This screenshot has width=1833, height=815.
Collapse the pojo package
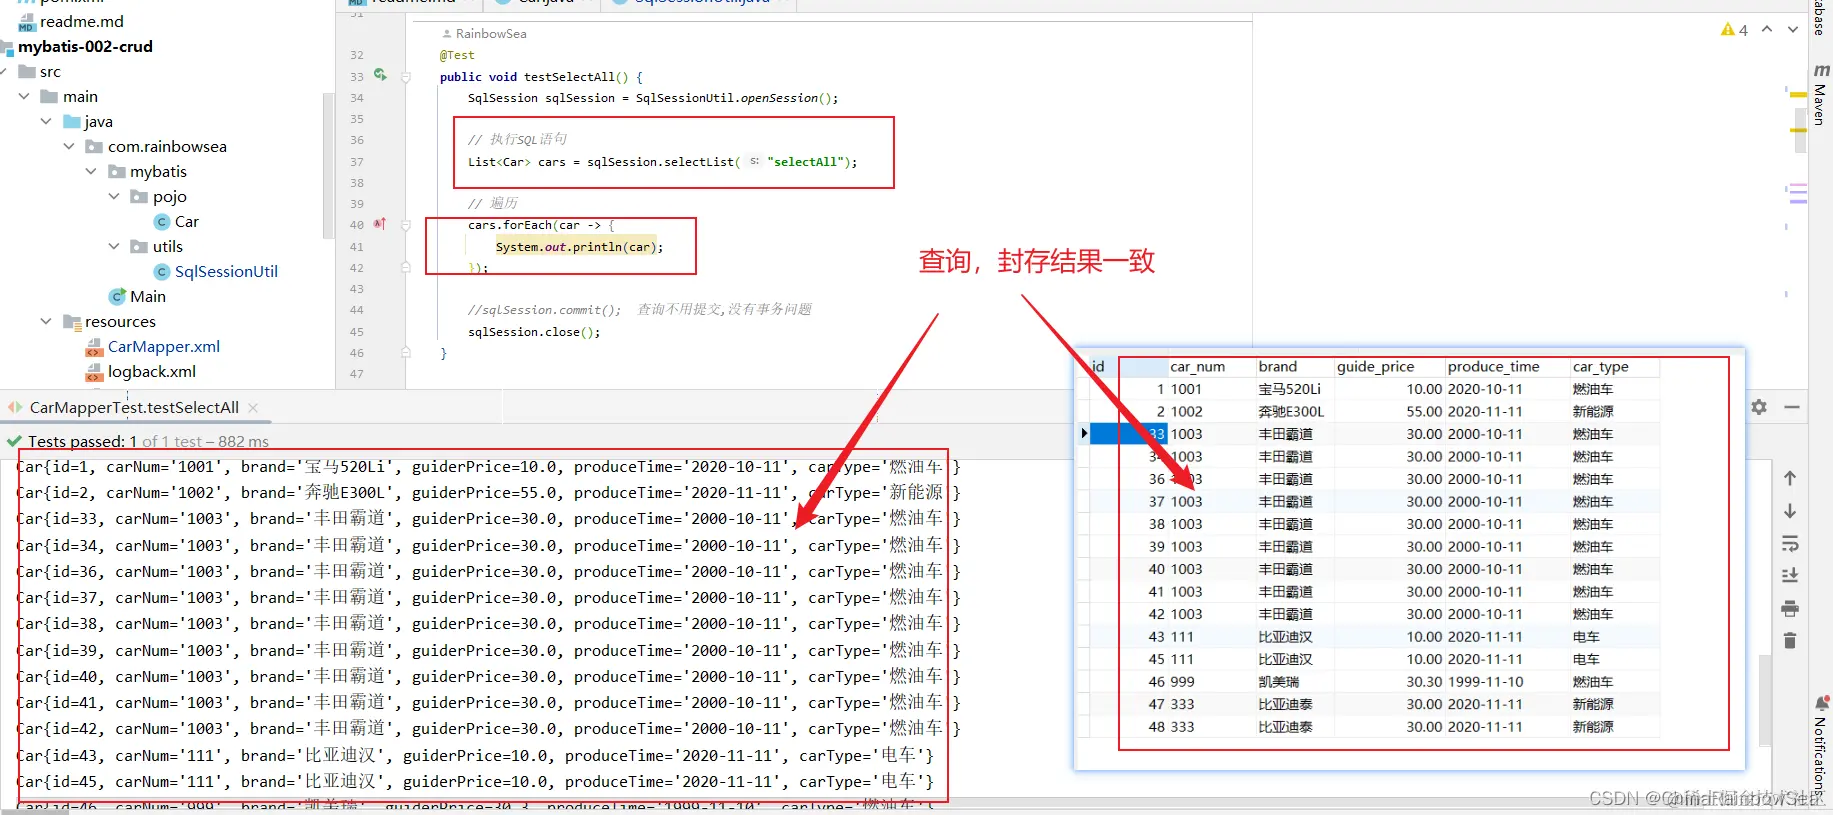coord(114,196)
